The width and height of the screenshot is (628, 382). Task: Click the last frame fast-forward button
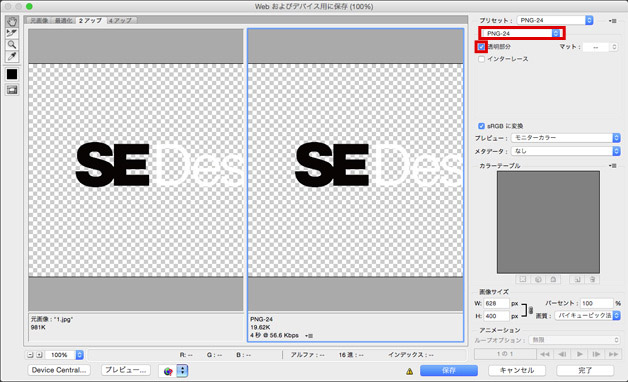pos(613,354)
